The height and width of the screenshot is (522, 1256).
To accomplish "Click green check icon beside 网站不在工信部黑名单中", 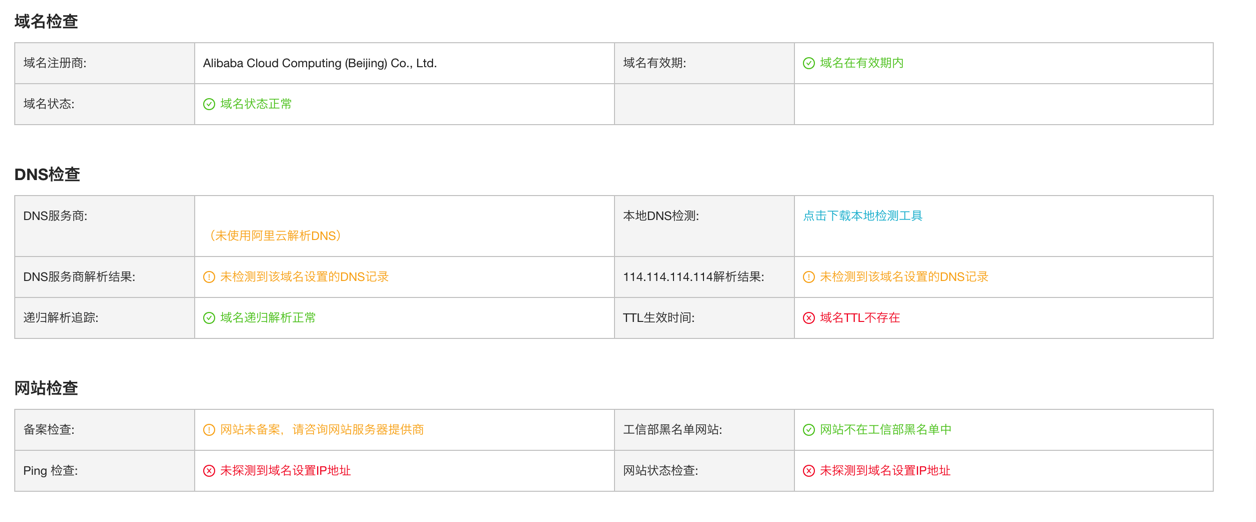I will (x=808, y=430).
